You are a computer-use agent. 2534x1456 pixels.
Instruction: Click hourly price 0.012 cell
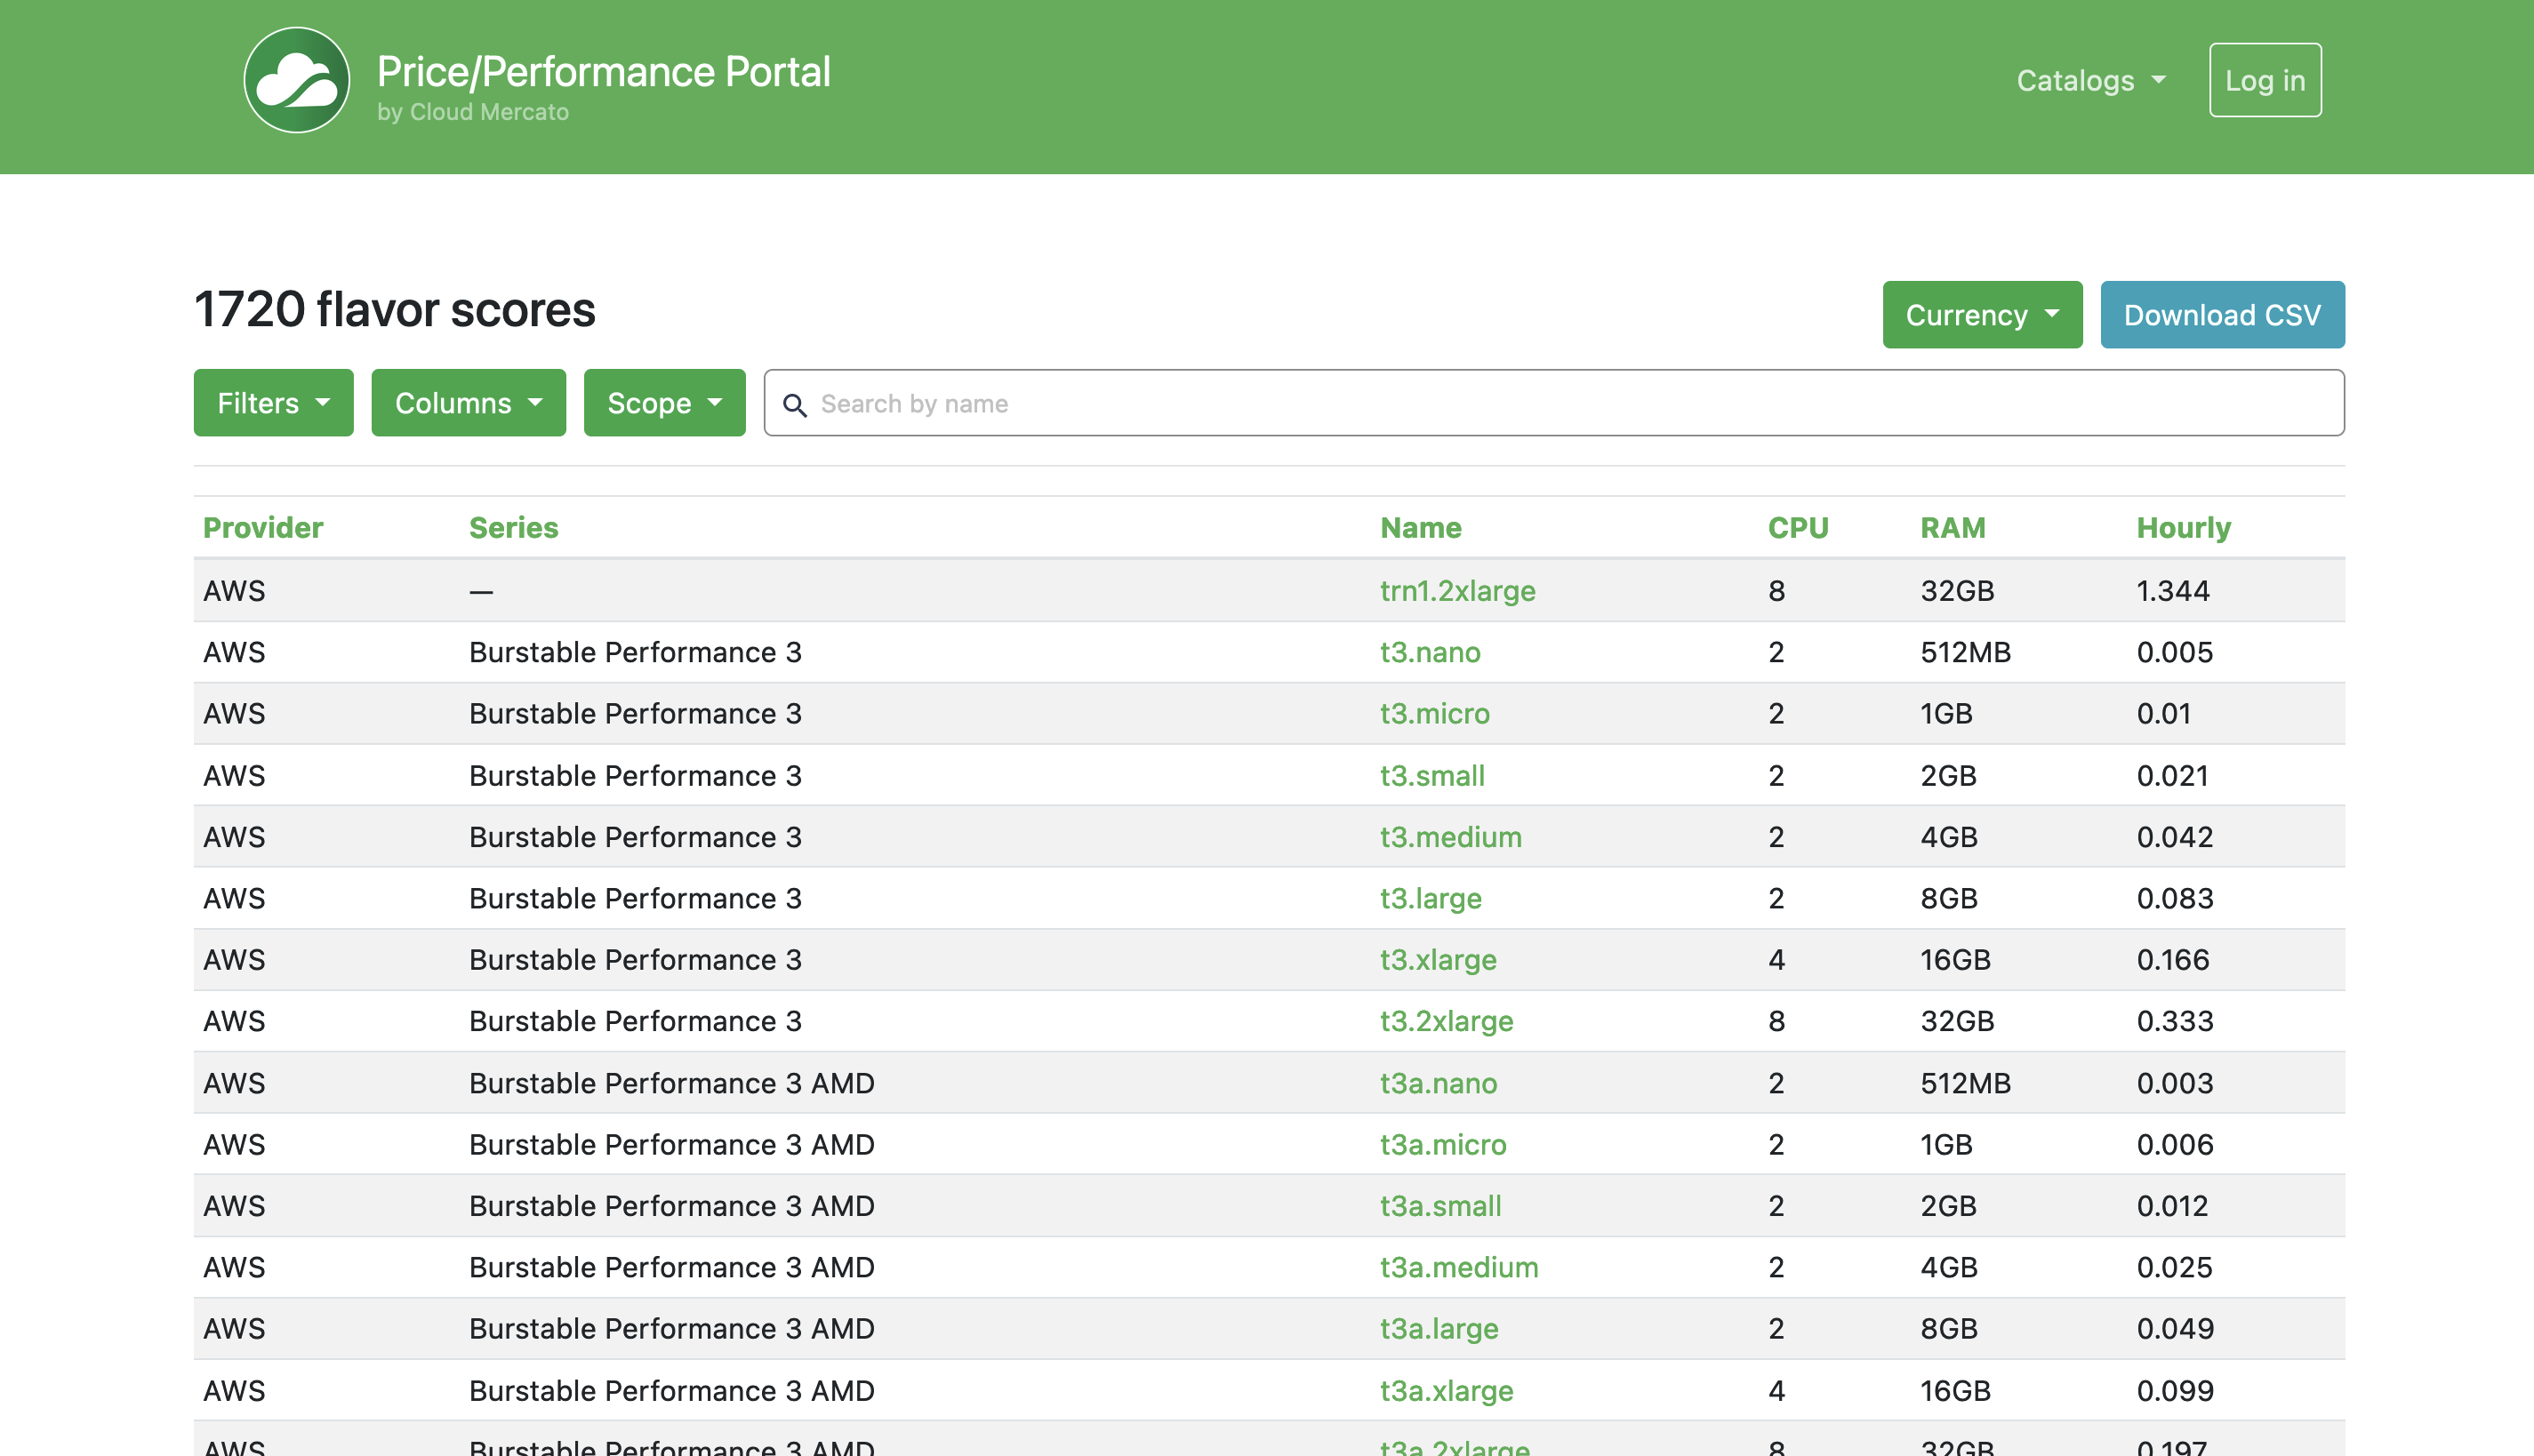pyautogui.click(x=2172, y=1205)
